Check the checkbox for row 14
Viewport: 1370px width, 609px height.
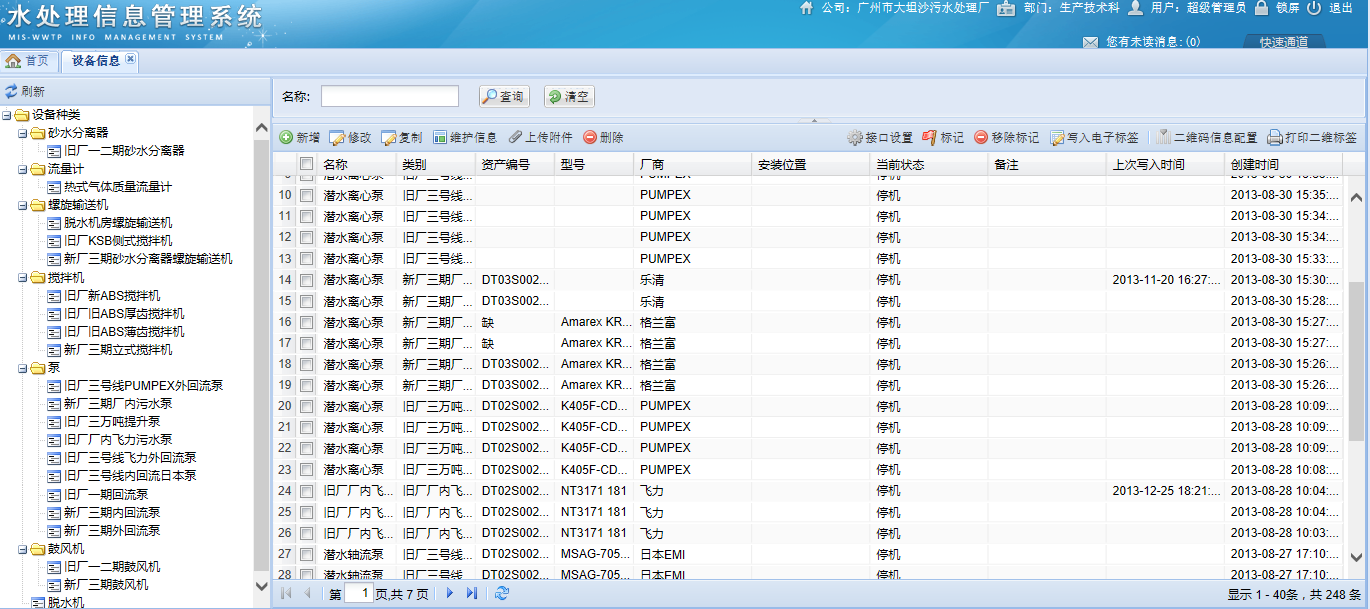(x=307, y=280)
